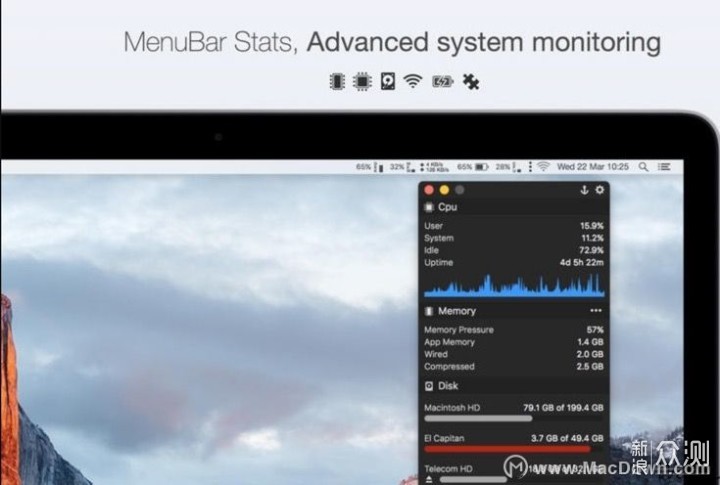Click the Cpu chip icon in the panel
This screenshot has height=485, width=720.
click(429, 207)
